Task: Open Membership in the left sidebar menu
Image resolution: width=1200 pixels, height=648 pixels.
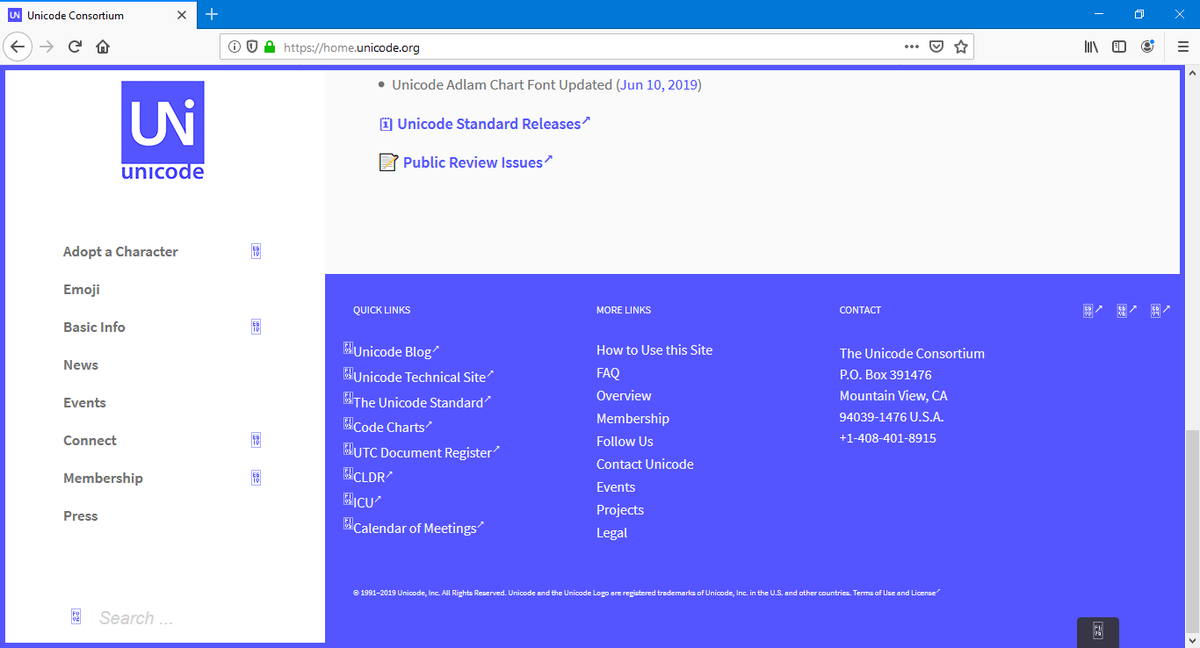Action: click(x=103, y=479)
